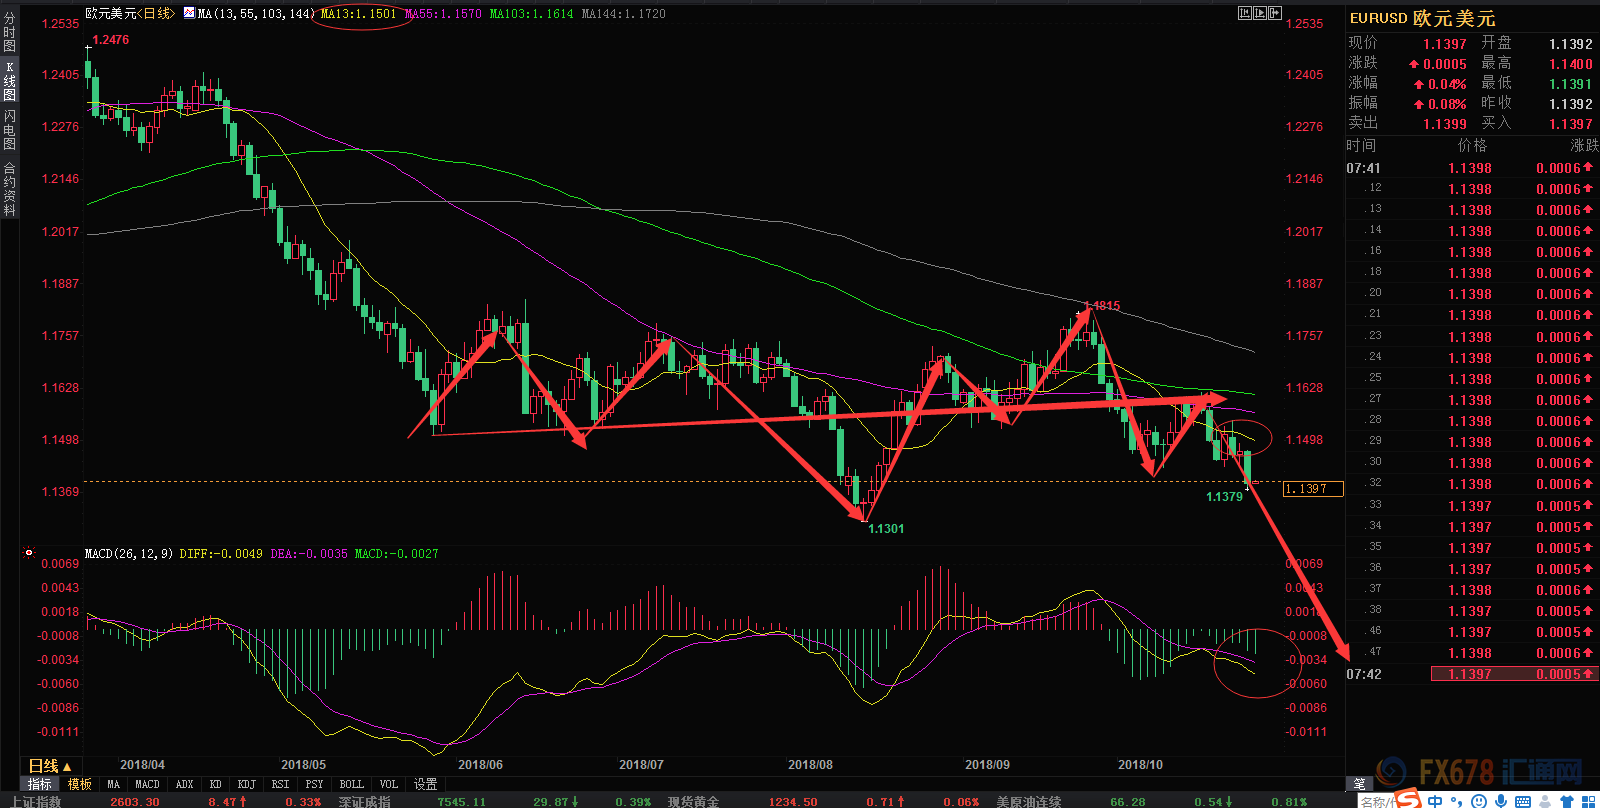This screenshot has height=808, width=1600.
Task: Click the 07:41 tick row
Action: [1471, 168]
